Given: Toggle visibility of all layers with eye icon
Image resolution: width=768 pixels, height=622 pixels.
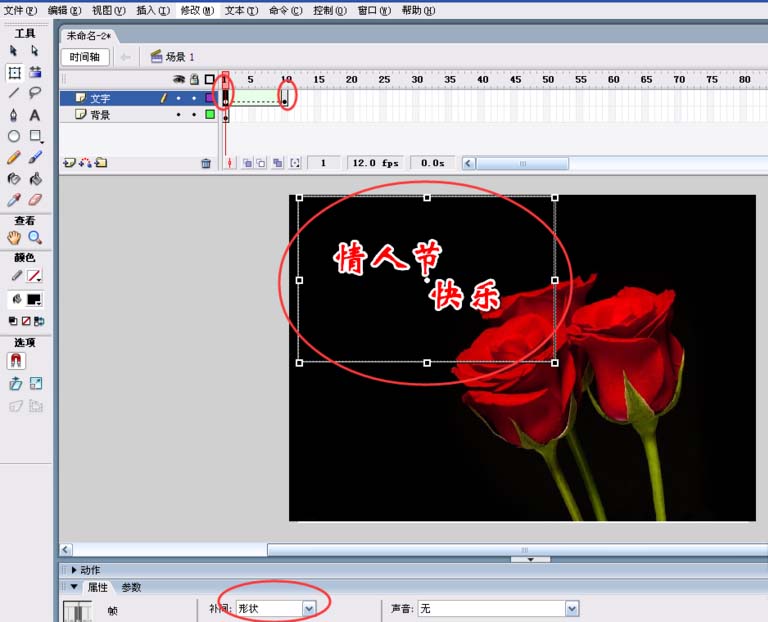Looking at the screenshot, I should pyautogui.click(x=179, y=79).
